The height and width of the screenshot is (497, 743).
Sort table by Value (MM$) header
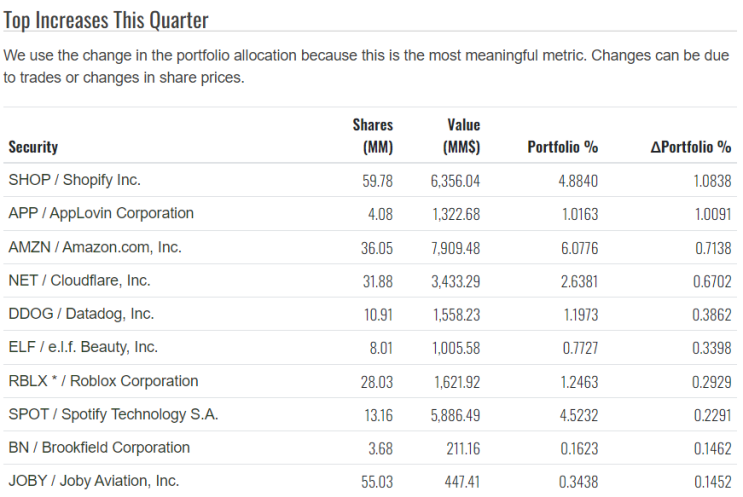coord(461,136)
